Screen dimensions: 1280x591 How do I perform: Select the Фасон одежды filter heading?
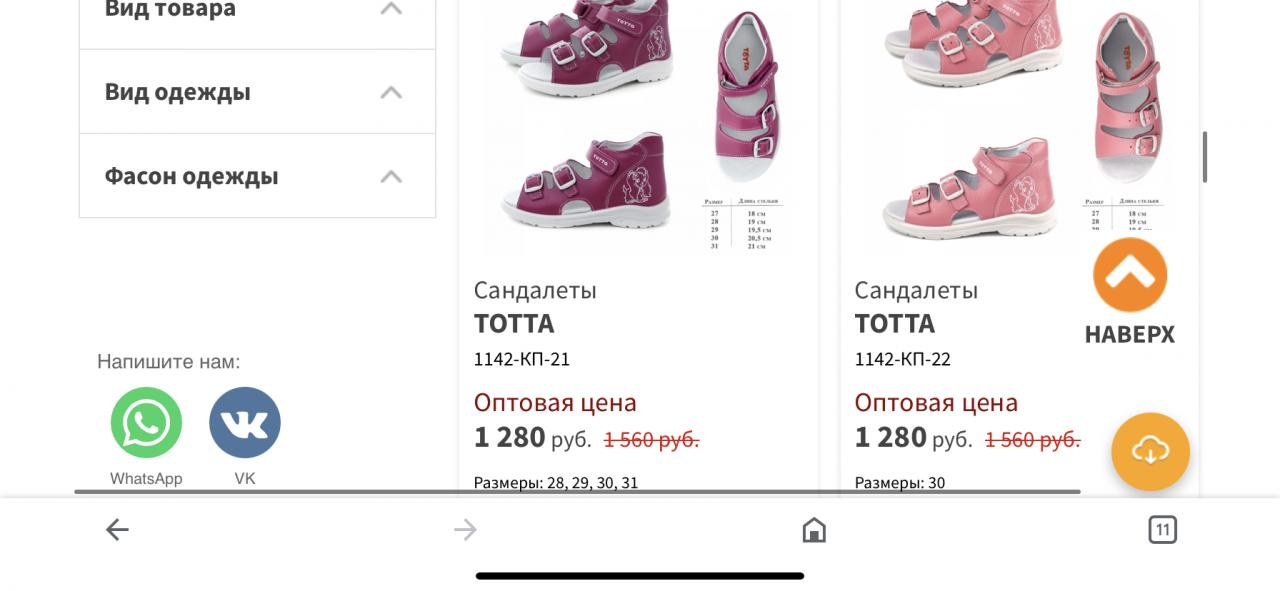pyautogui.click(x=192, y=176)
